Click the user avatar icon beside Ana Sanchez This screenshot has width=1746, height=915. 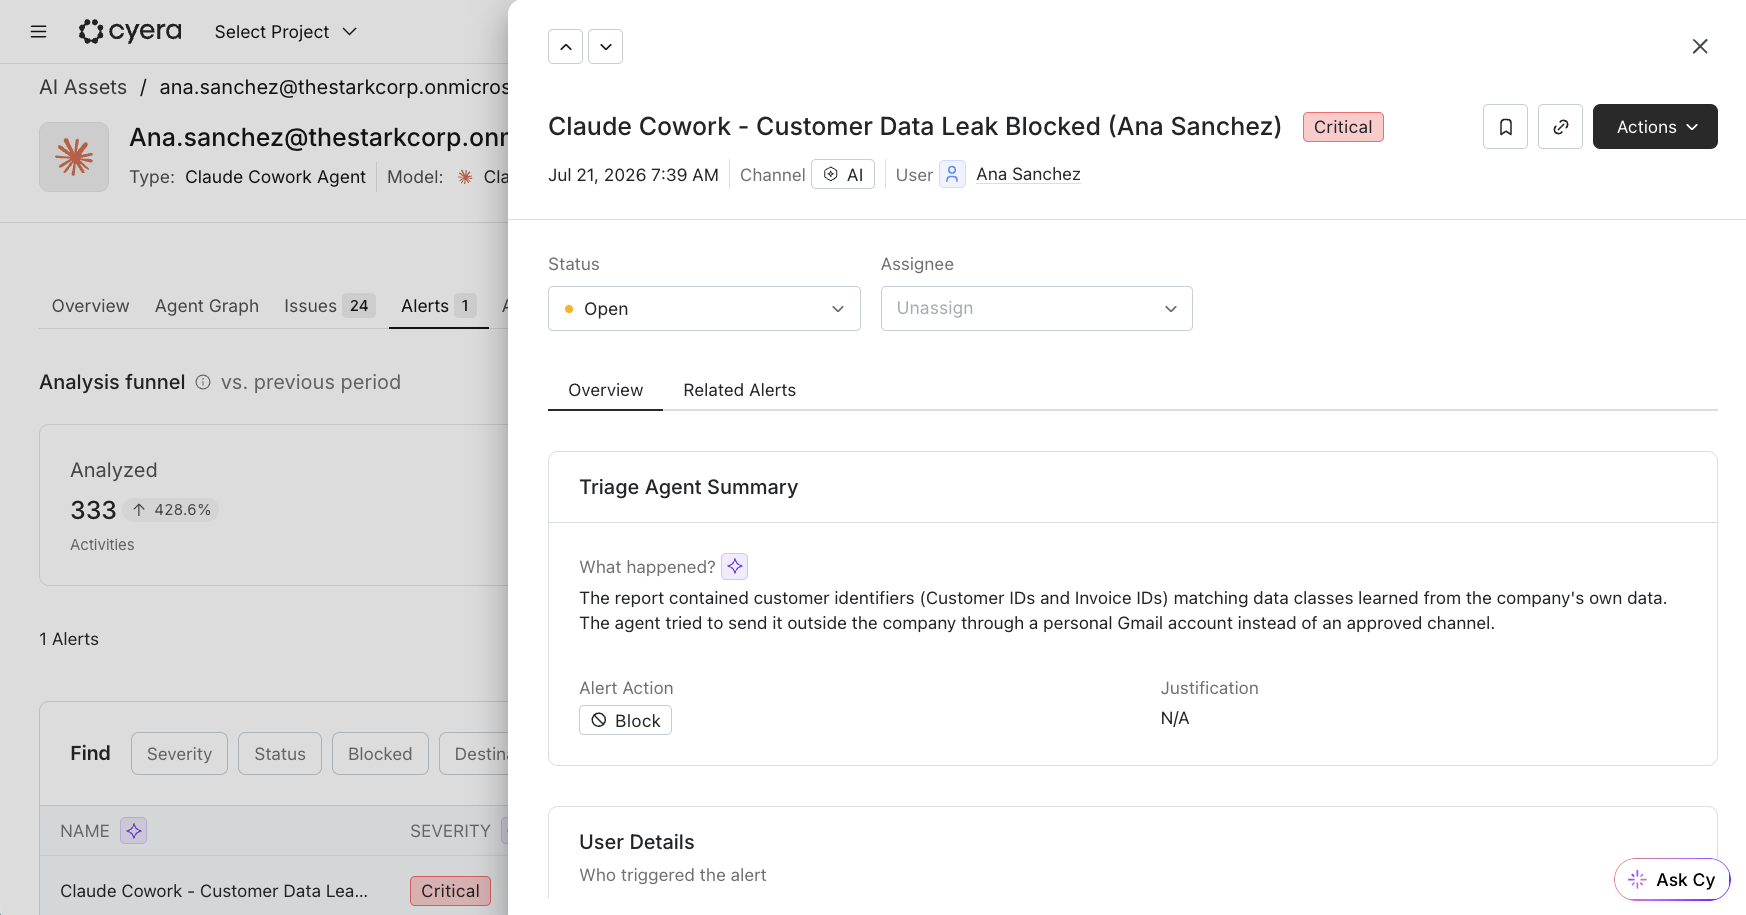coord(952,174)
